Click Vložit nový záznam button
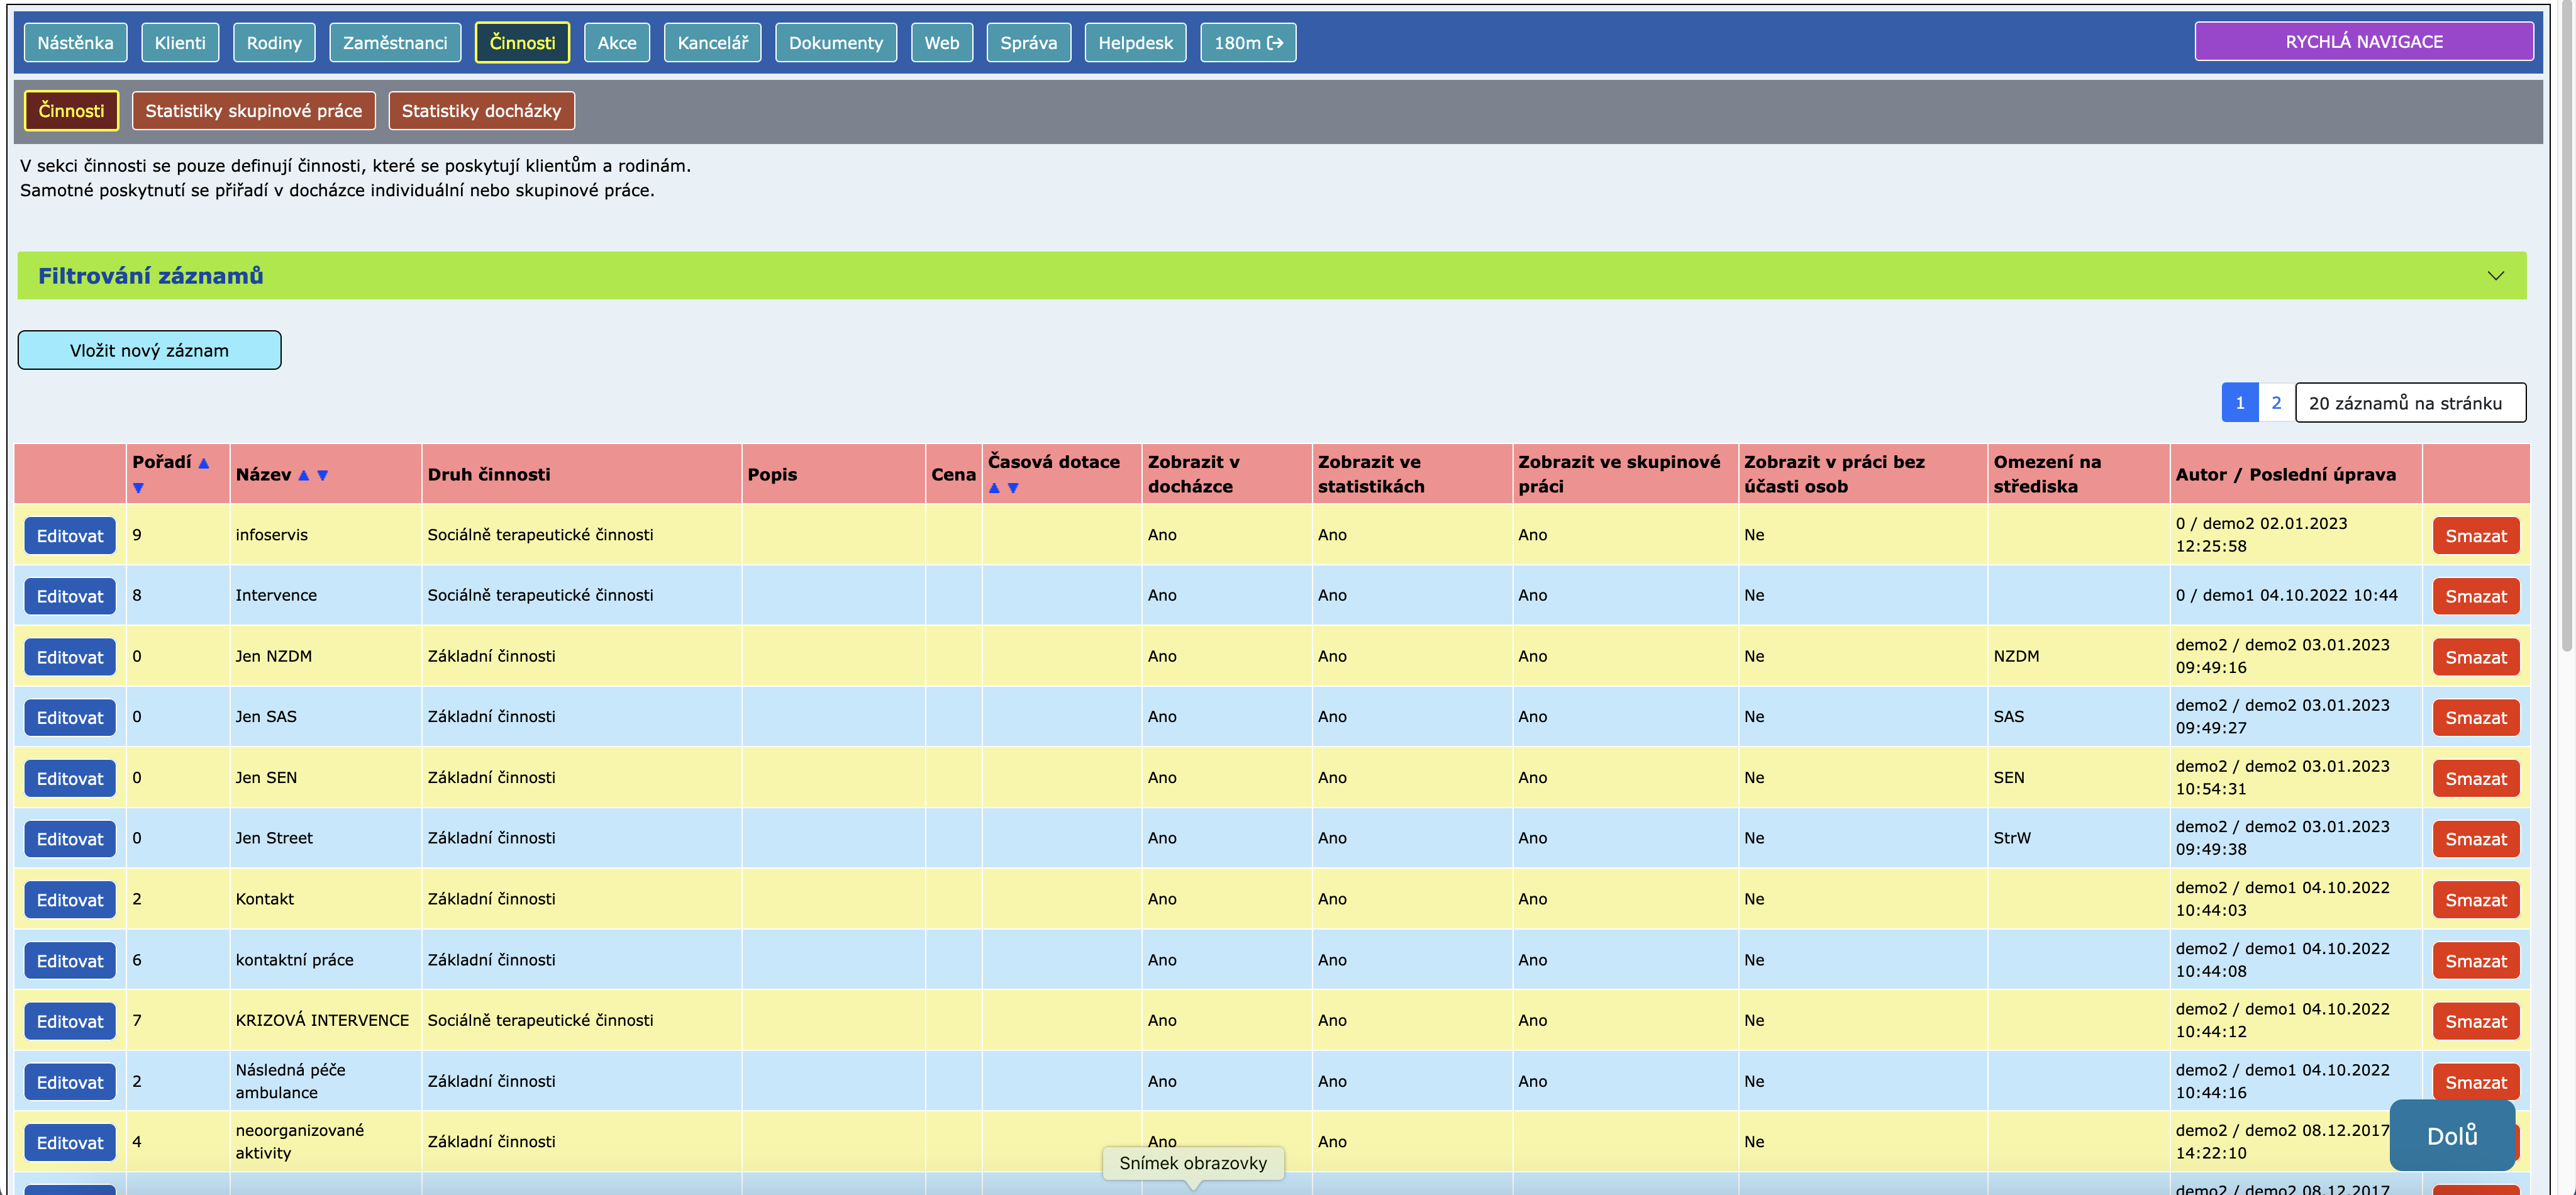Viewport: 2576px width, 1195px height. [x=149, y=350]
